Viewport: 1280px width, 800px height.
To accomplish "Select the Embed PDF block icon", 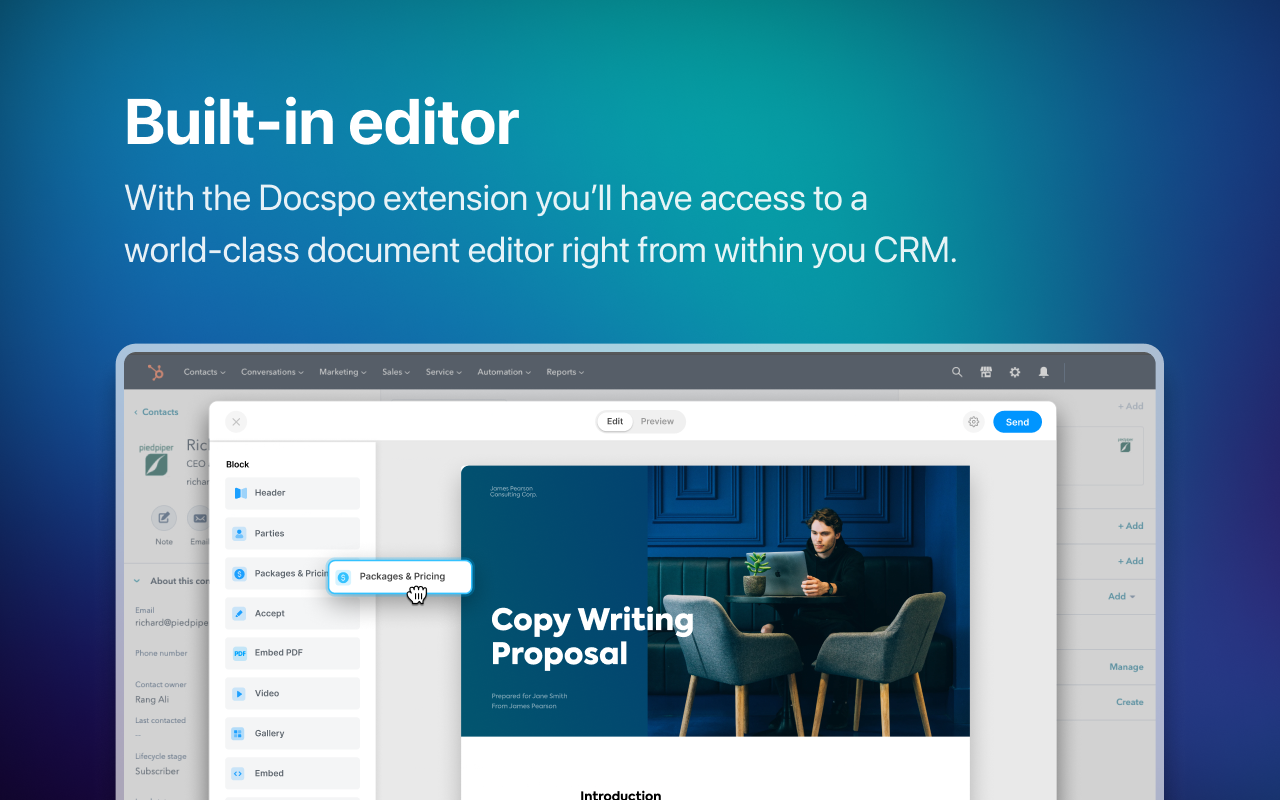I will tap(239, 653).
